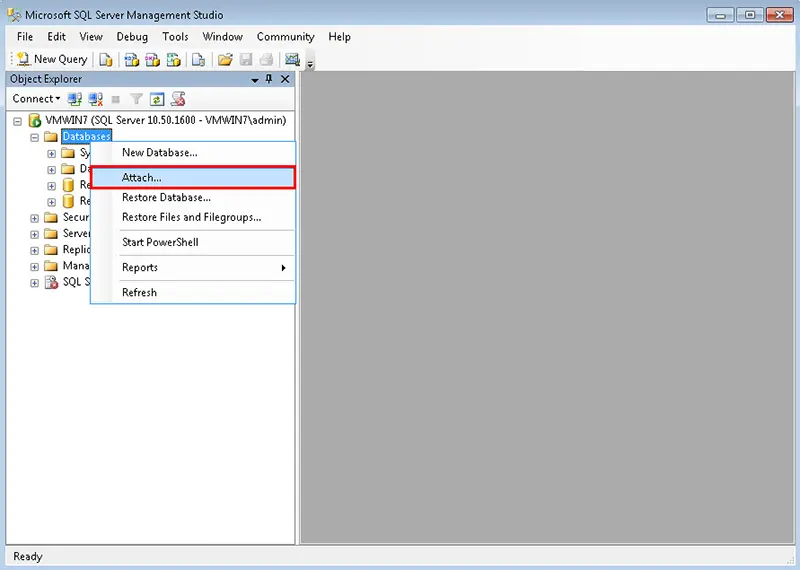The width and height of the screenshot is (800, 570).
Task: Expand the Replication folder node
Action: click(x=35, y=251)
